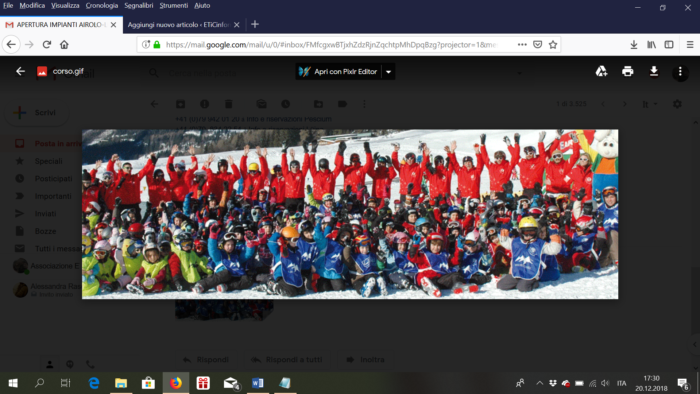Toggle Firefox sidebar view
This screenshot has height=394, width=700.
669,45
